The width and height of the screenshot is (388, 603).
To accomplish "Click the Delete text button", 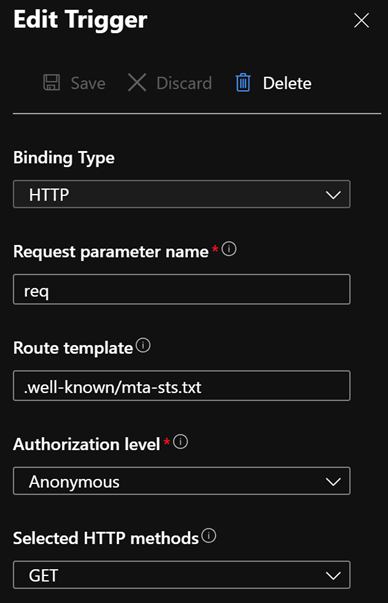I will (287, 83).
